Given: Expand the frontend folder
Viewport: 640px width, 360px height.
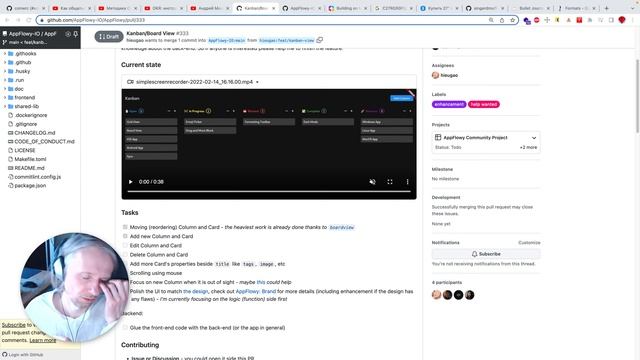Looking at the screenshot, I should coord(5,98).
